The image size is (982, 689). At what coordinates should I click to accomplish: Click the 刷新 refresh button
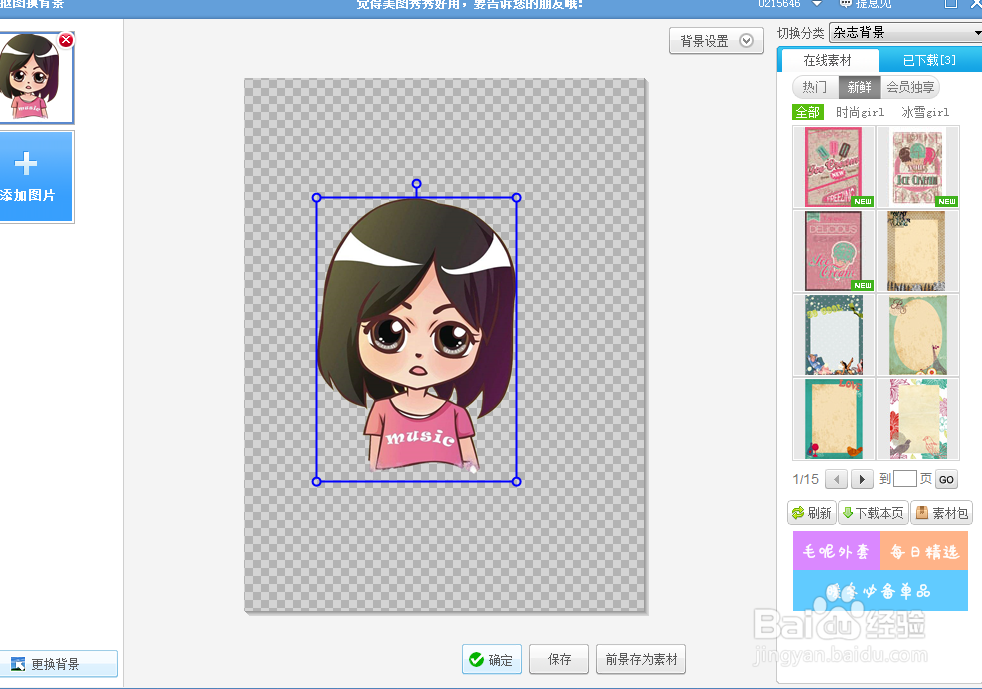click(x=812, y=513)
